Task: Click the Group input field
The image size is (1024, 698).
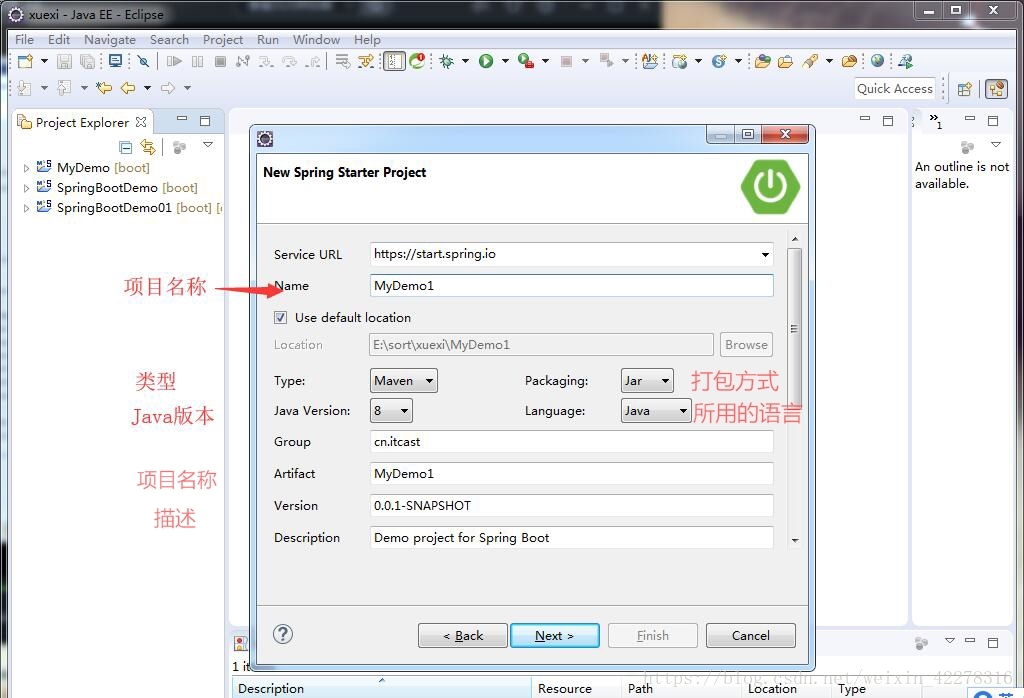Action: click(x=571, y=442)
